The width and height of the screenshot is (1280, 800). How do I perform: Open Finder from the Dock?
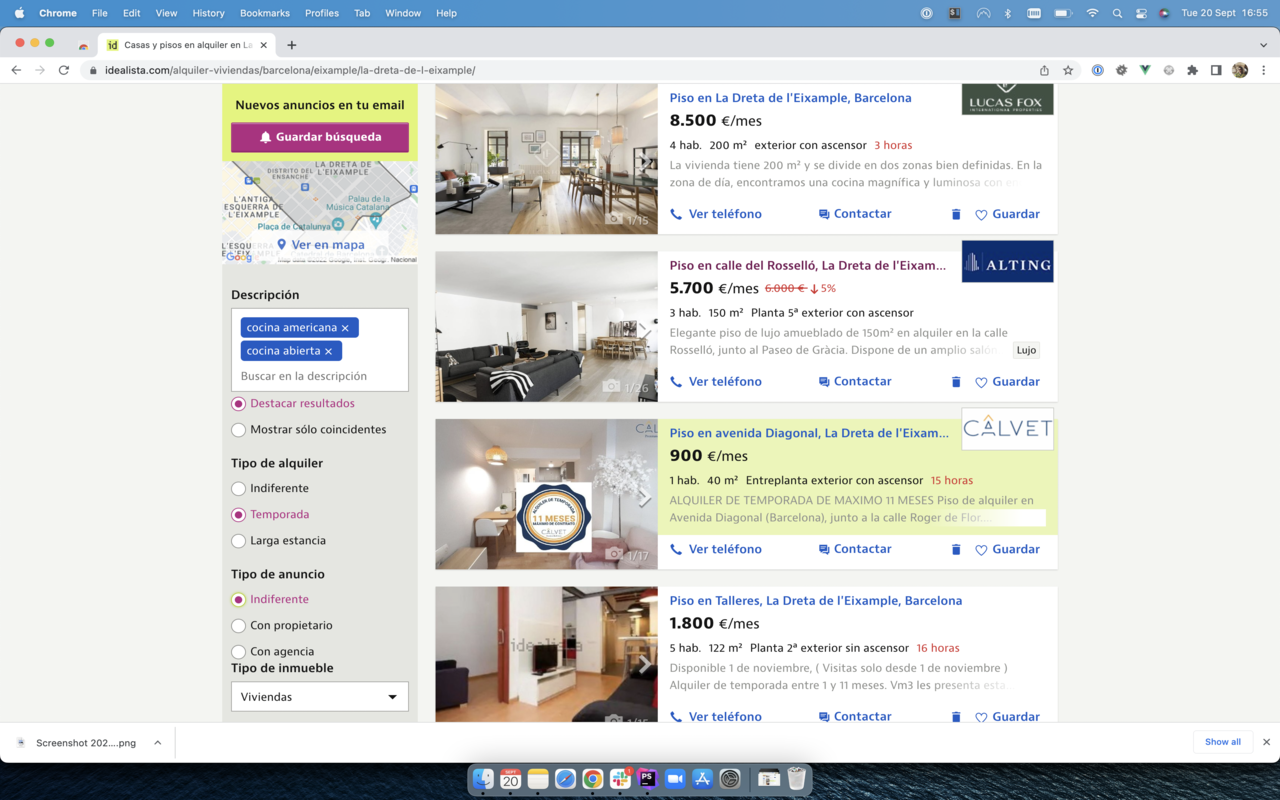[x=483, y=779]
